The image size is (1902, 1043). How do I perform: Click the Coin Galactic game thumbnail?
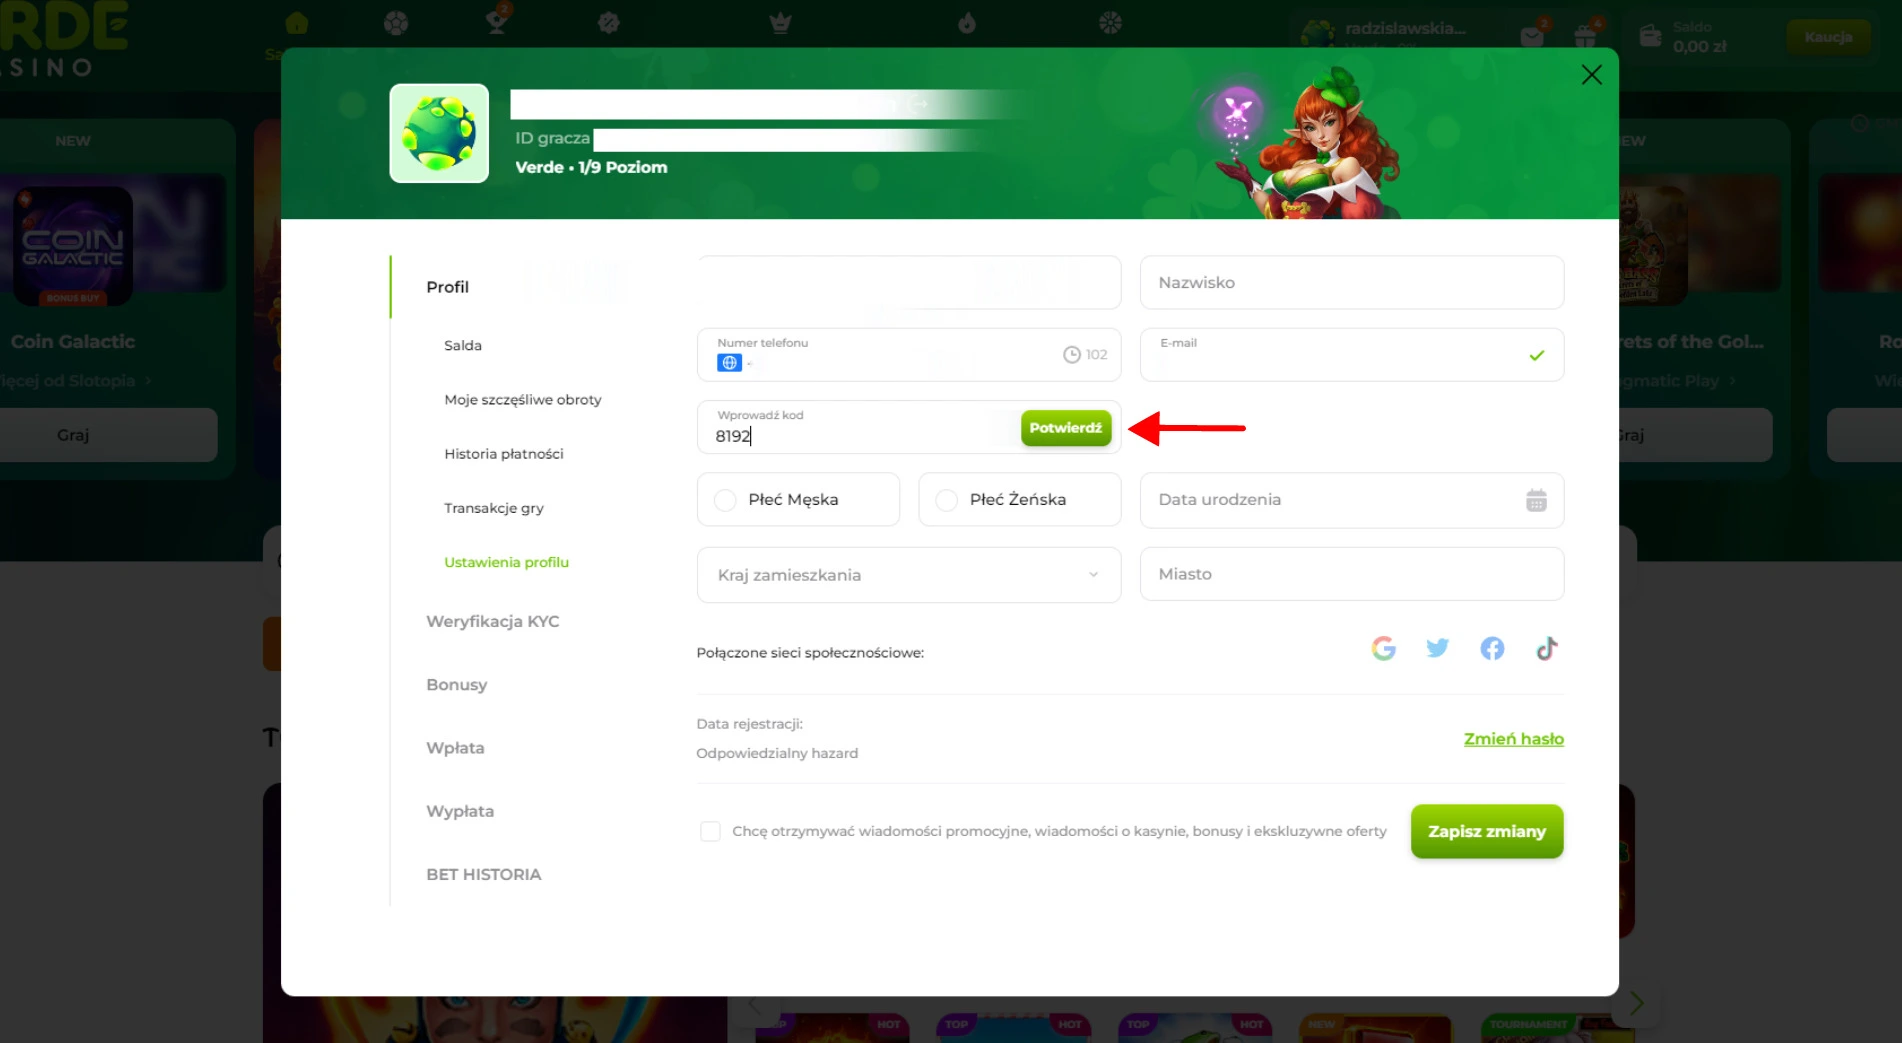tap(73, 245)
